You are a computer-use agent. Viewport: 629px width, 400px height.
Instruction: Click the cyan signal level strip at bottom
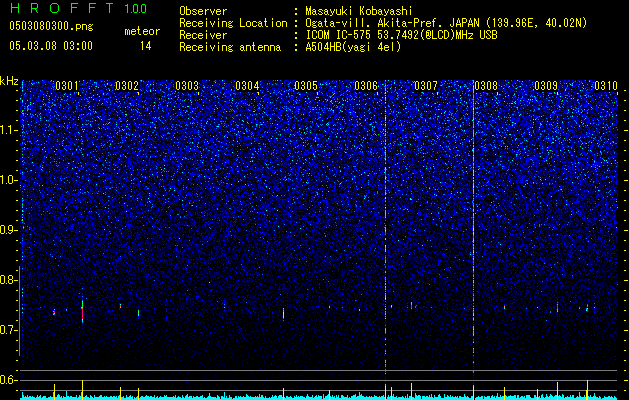click(319, 397)
